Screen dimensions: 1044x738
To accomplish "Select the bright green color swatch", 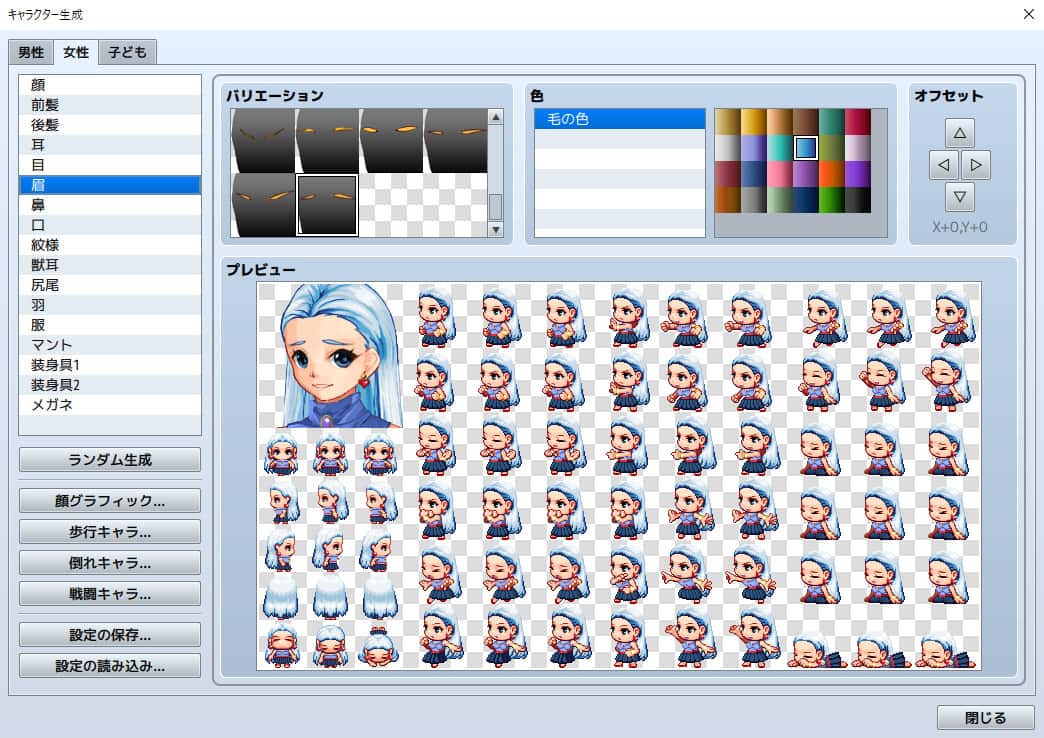I will [x=832, y=200].
